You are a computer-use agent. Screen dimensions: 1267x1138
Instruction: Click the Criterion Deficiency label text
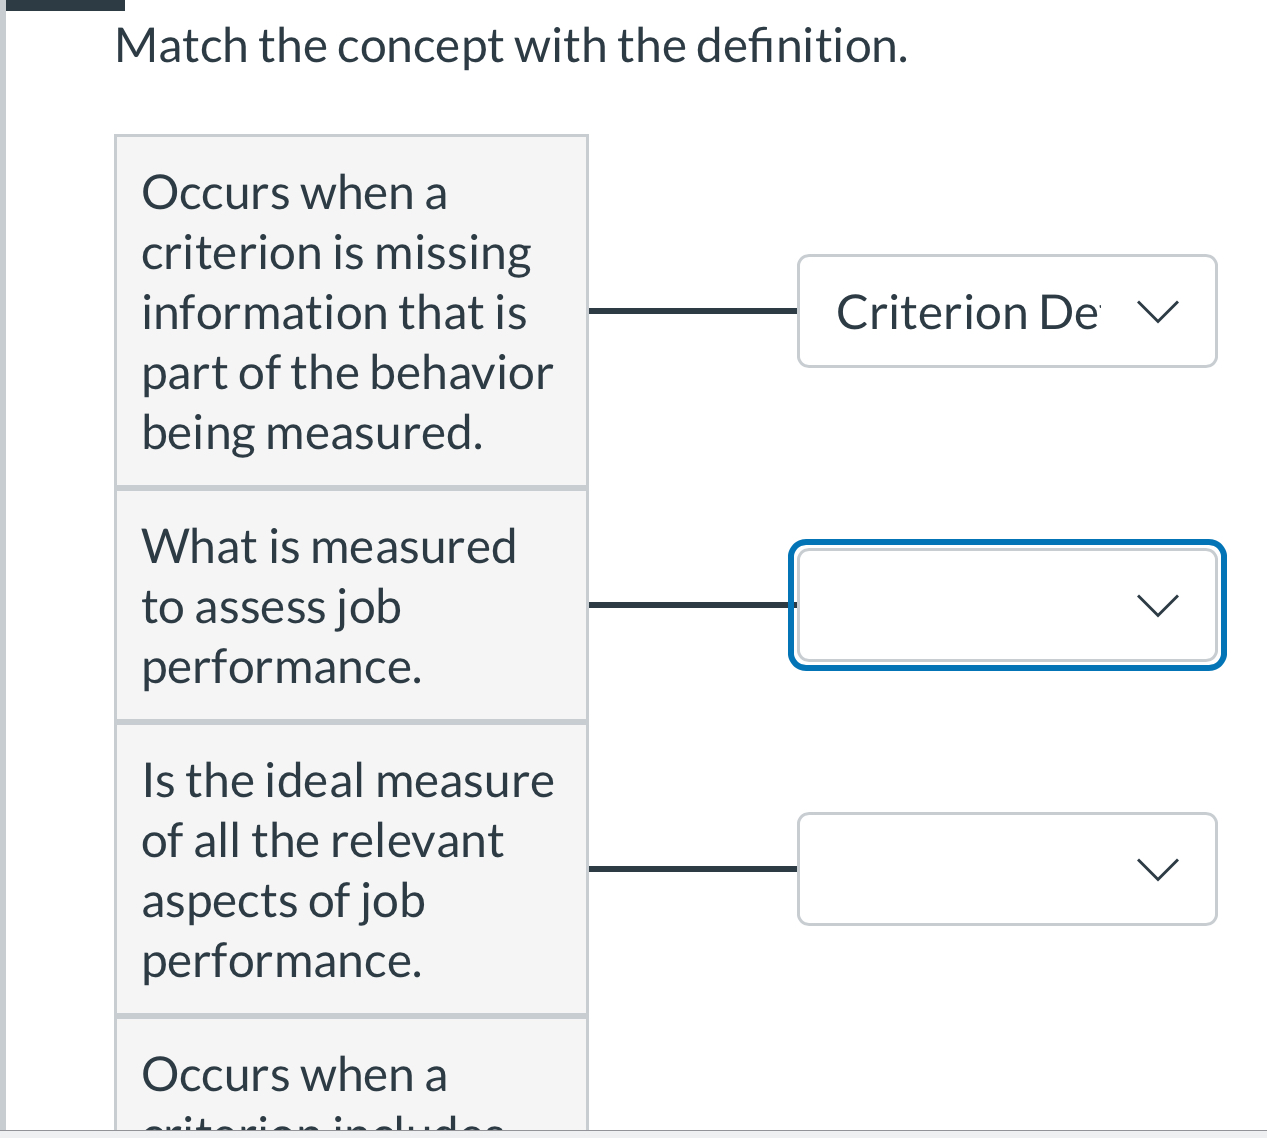click(x=967, y=311)
